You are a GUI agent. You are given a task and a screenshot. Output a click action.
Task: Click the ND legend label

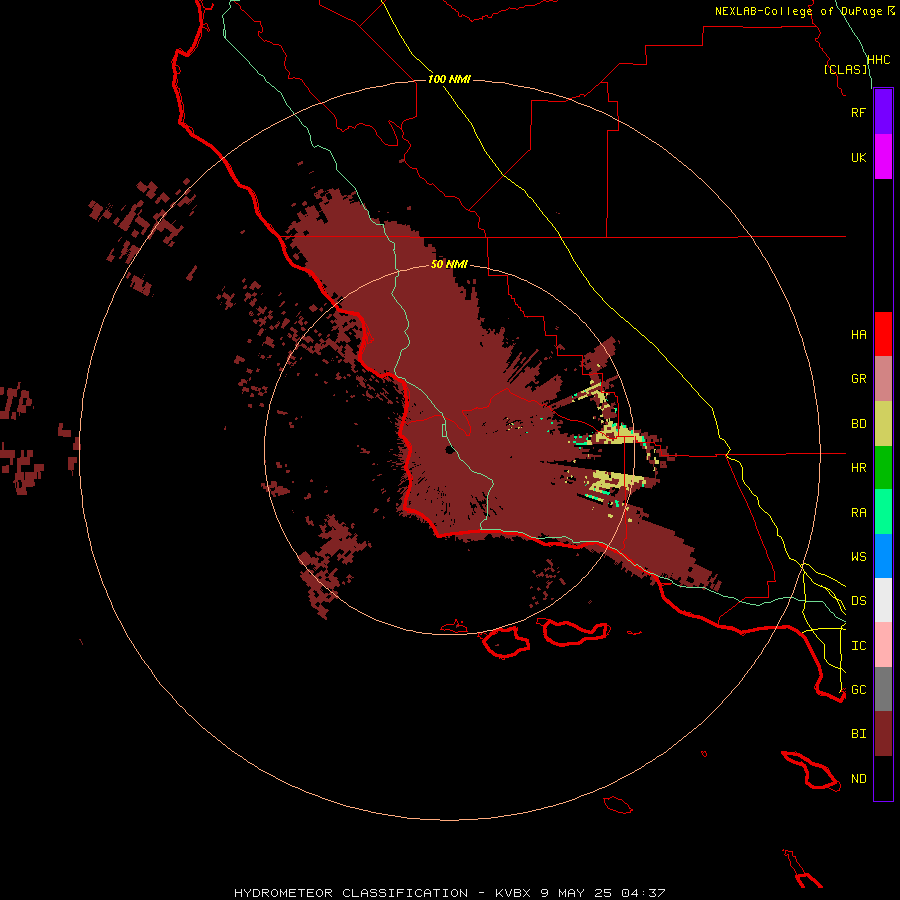pyautogui.click(x=858, y=779)
